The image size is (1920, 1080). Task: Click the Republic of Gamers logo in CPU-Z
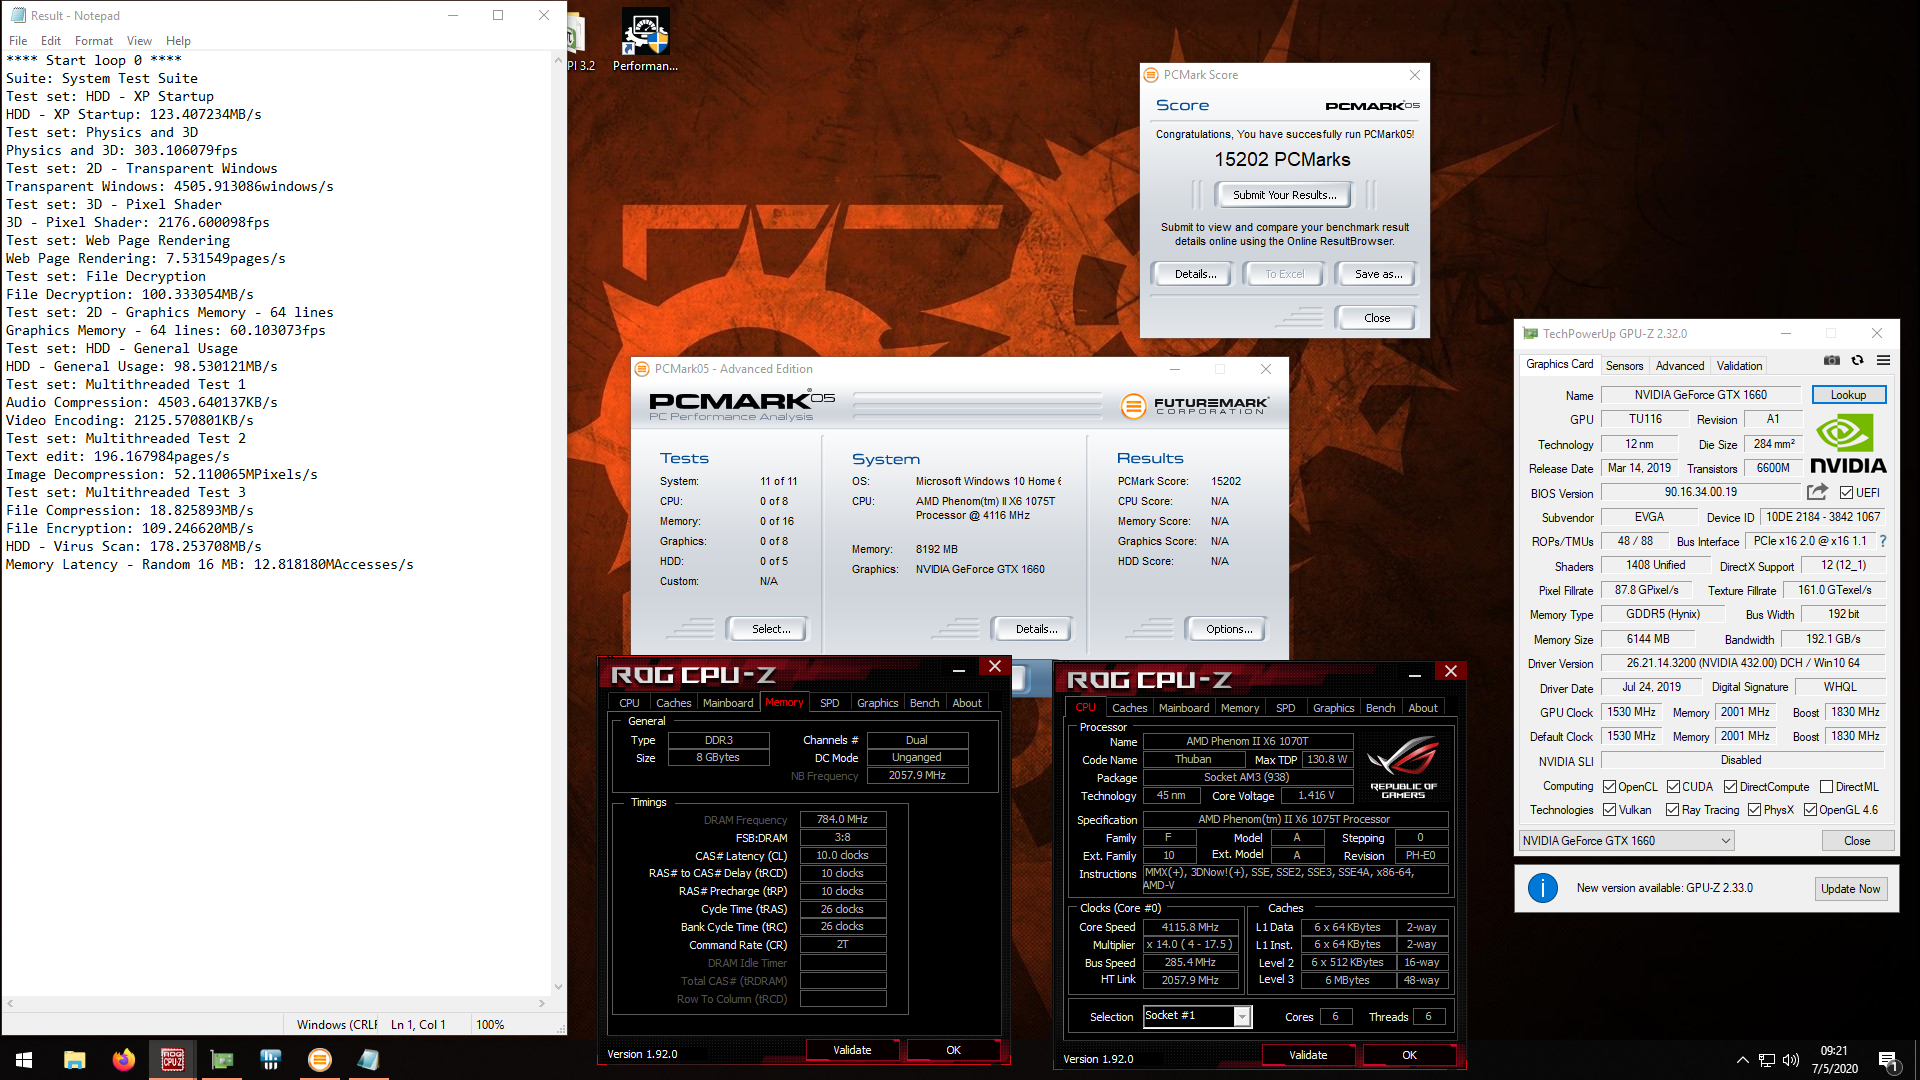[x=1403, y=768]
